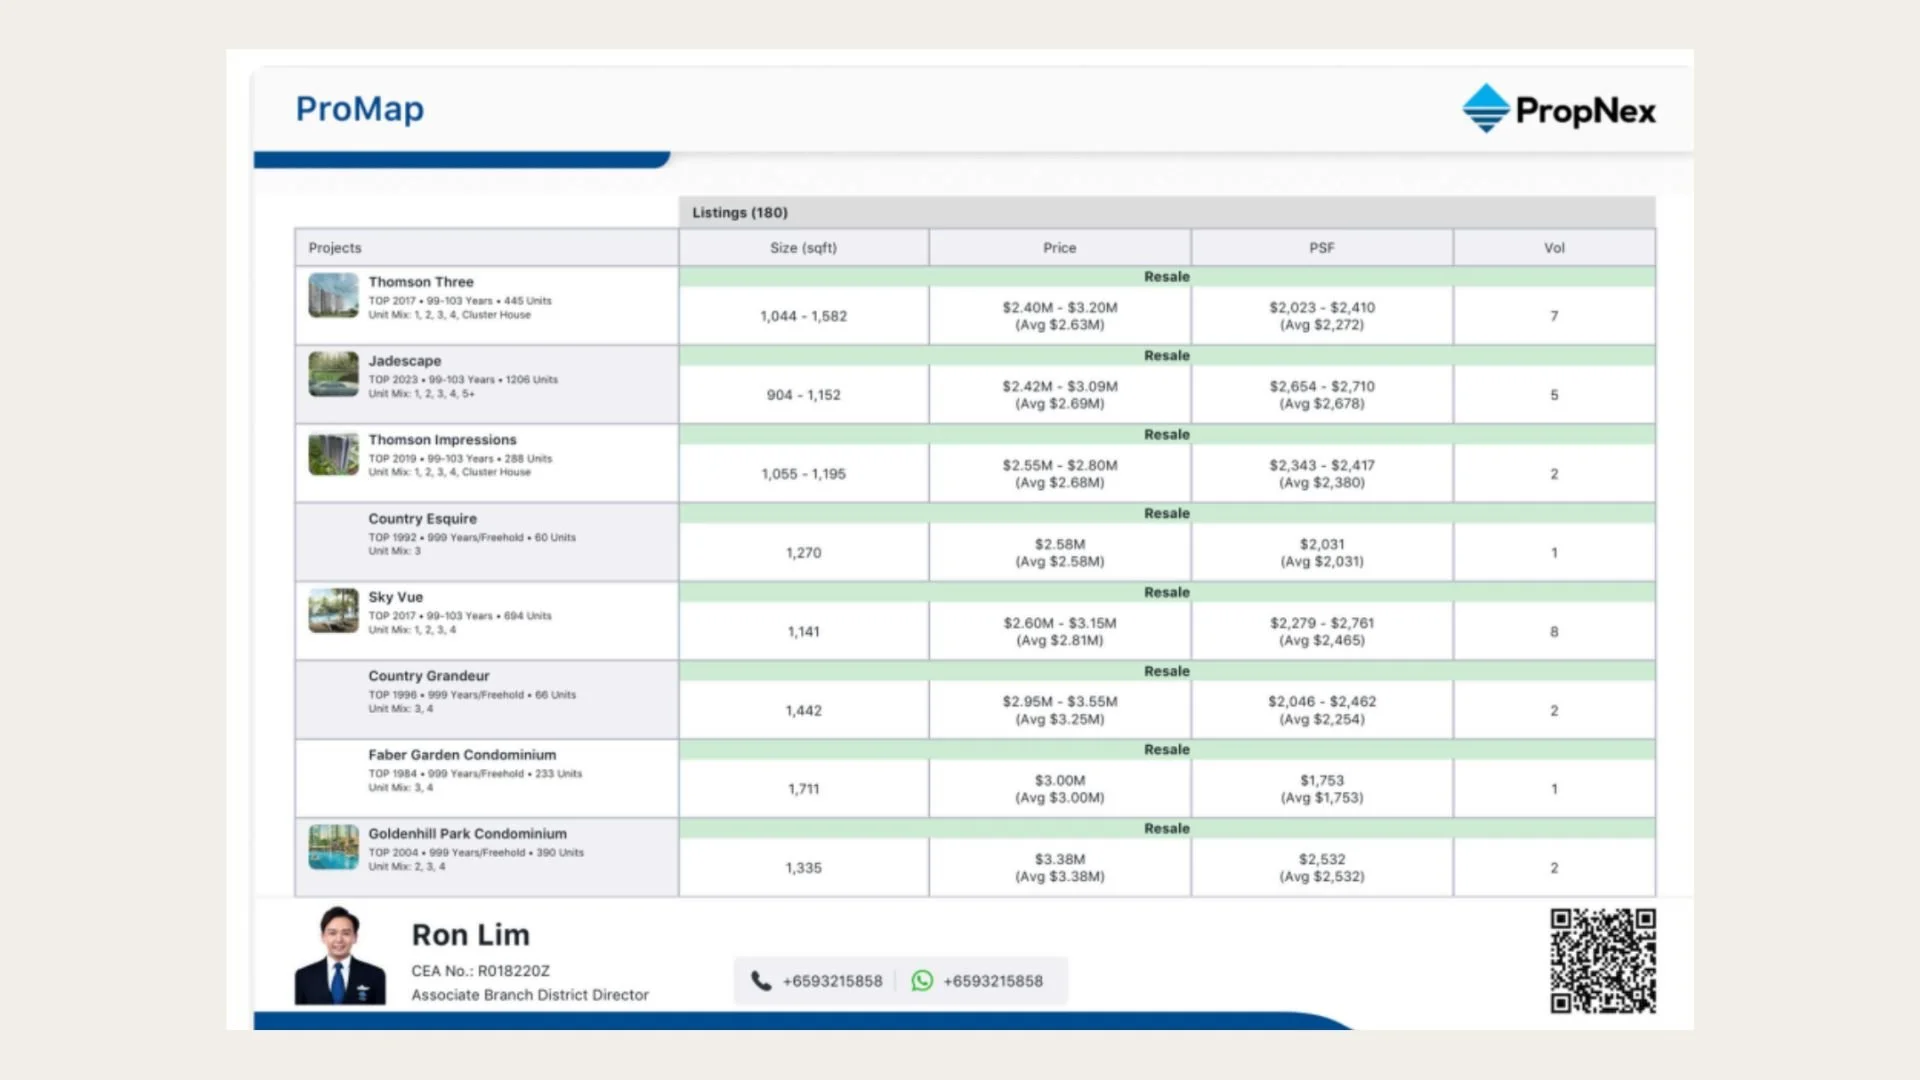Viewport: 1920px width, 1080px height.
Task: Click the Sky Vue thumbnail
Action: (x=333, y=611)
